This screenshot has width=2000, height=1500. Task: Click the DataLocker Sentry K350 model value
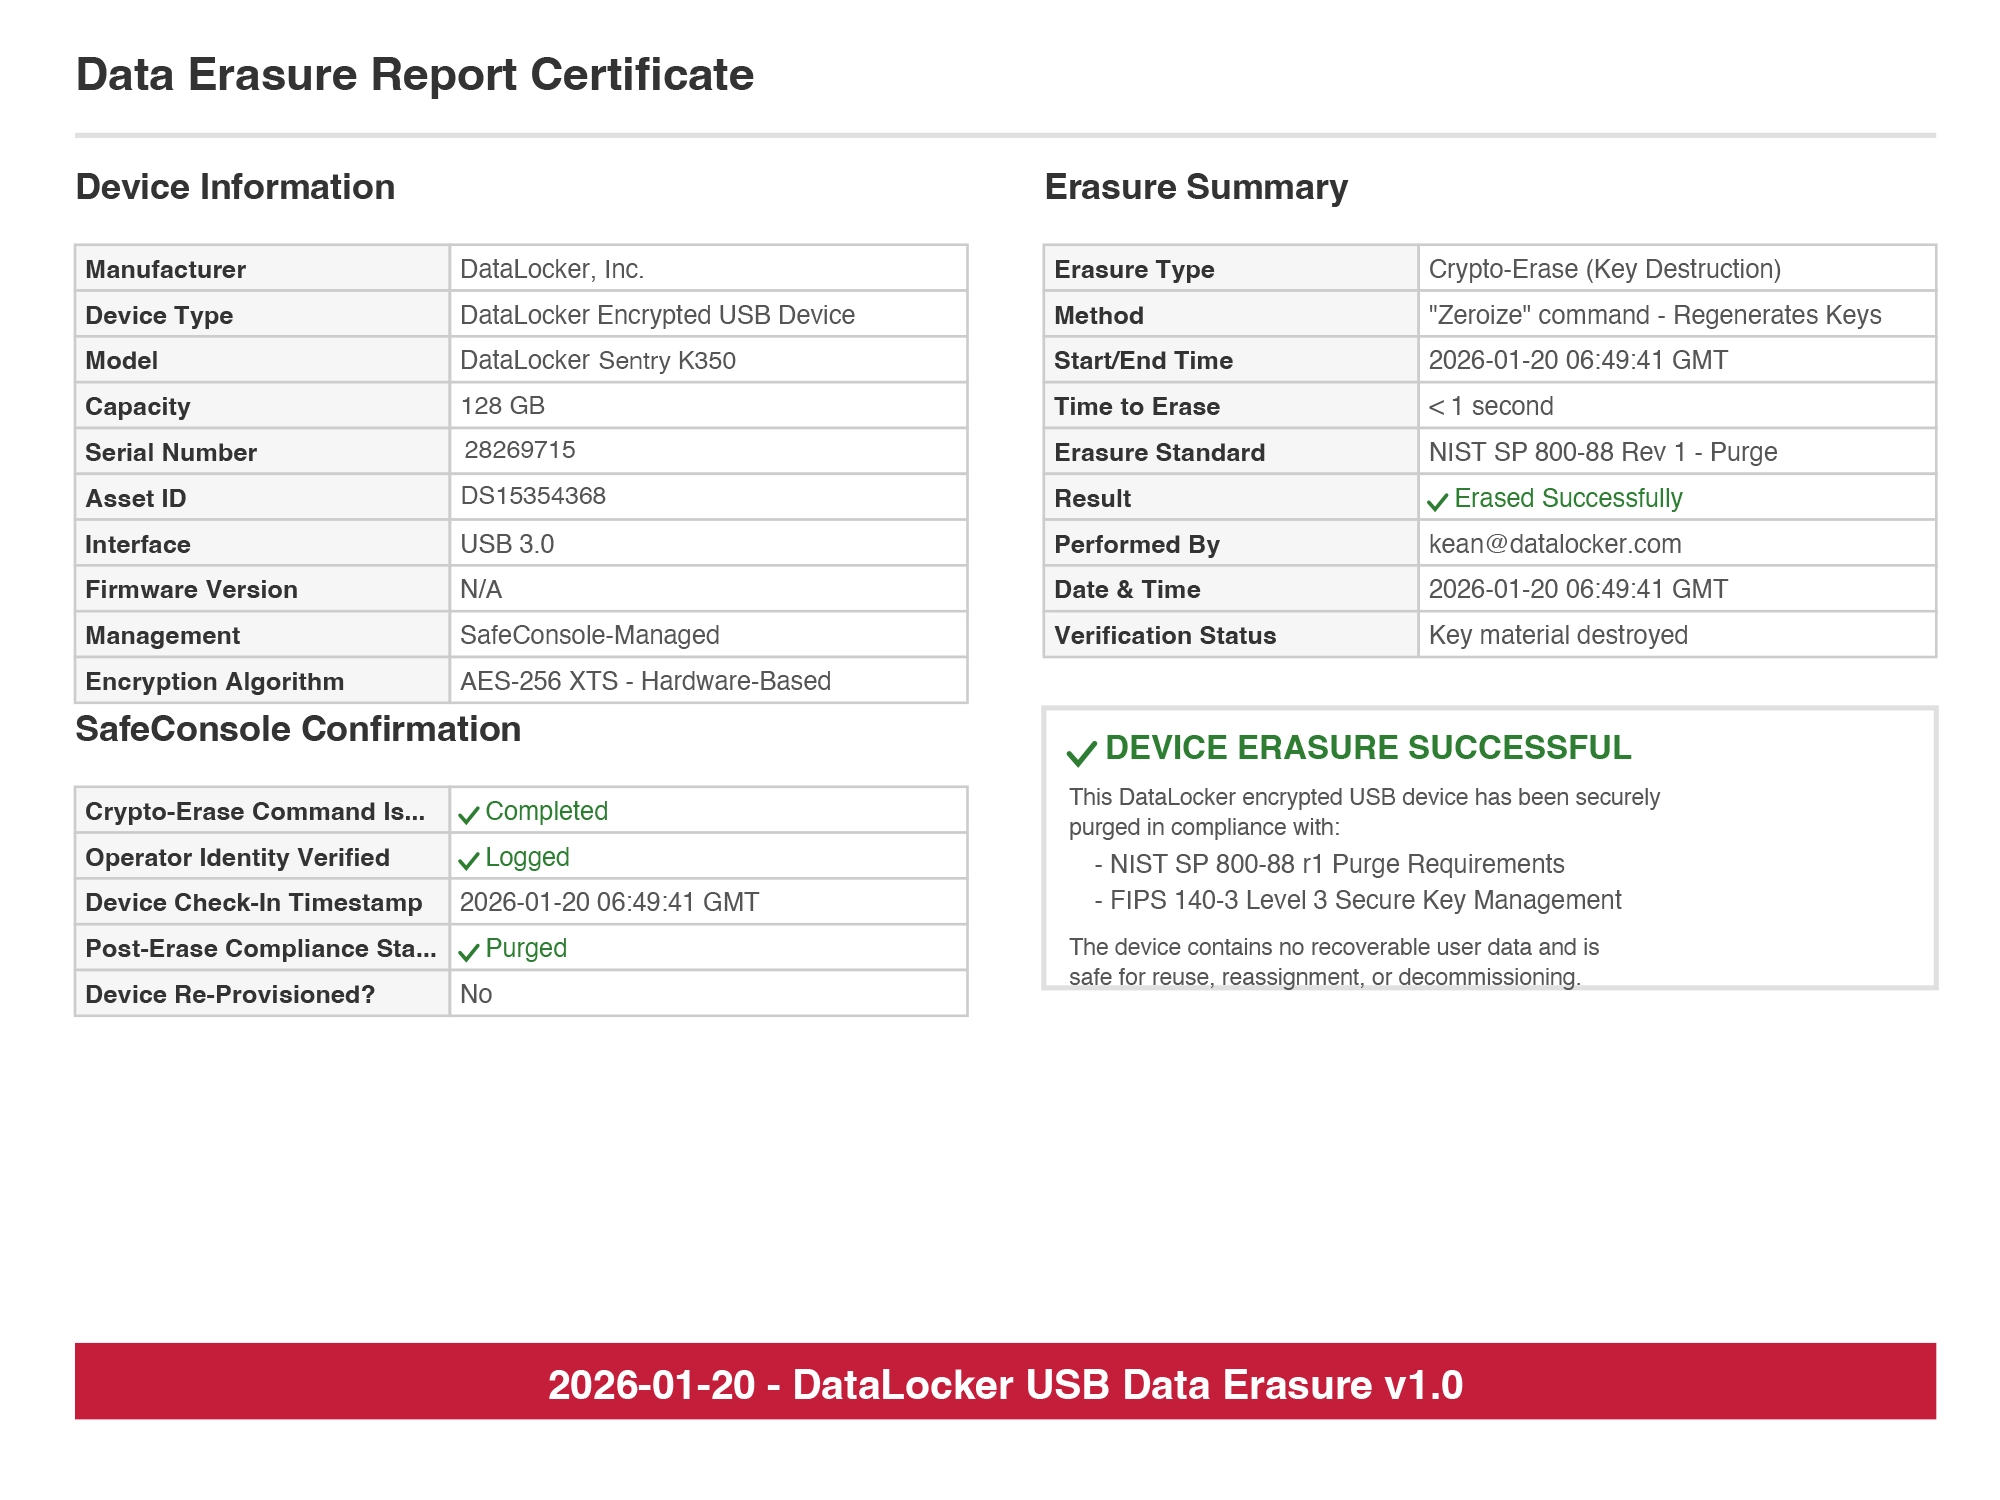(597, 360)
